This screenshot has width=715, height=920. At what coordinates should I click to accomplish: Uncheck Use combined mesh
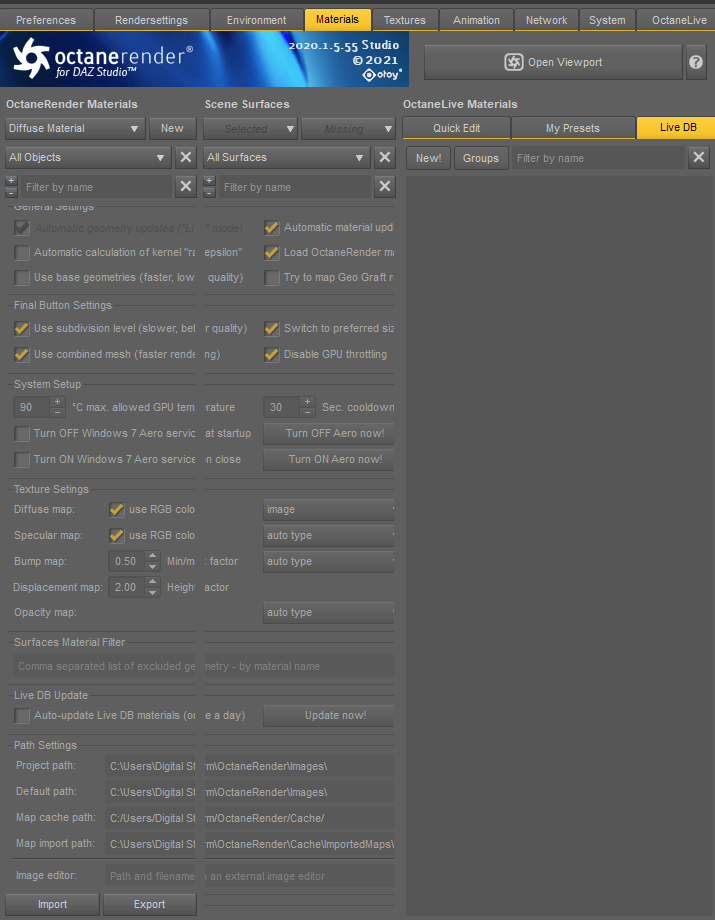22,354
